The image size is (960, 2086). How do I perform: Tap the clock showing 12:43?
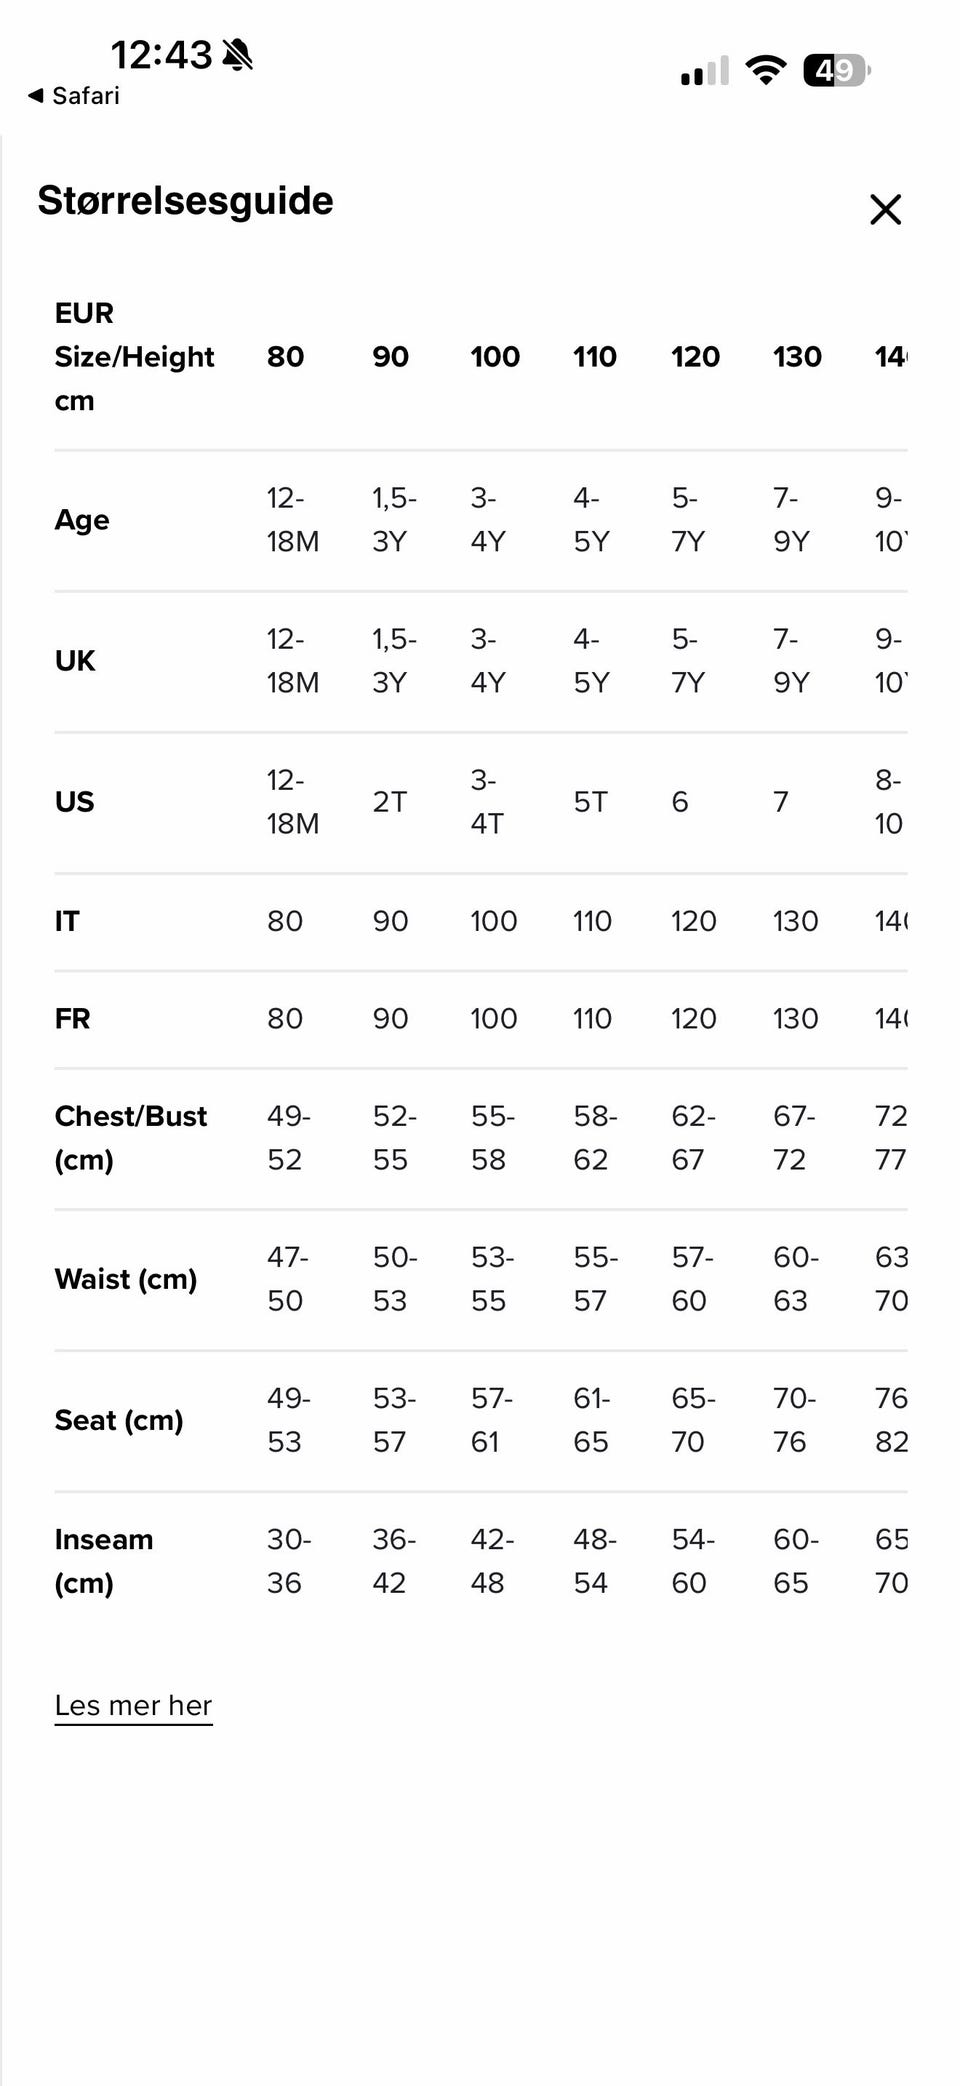[161, 55]
